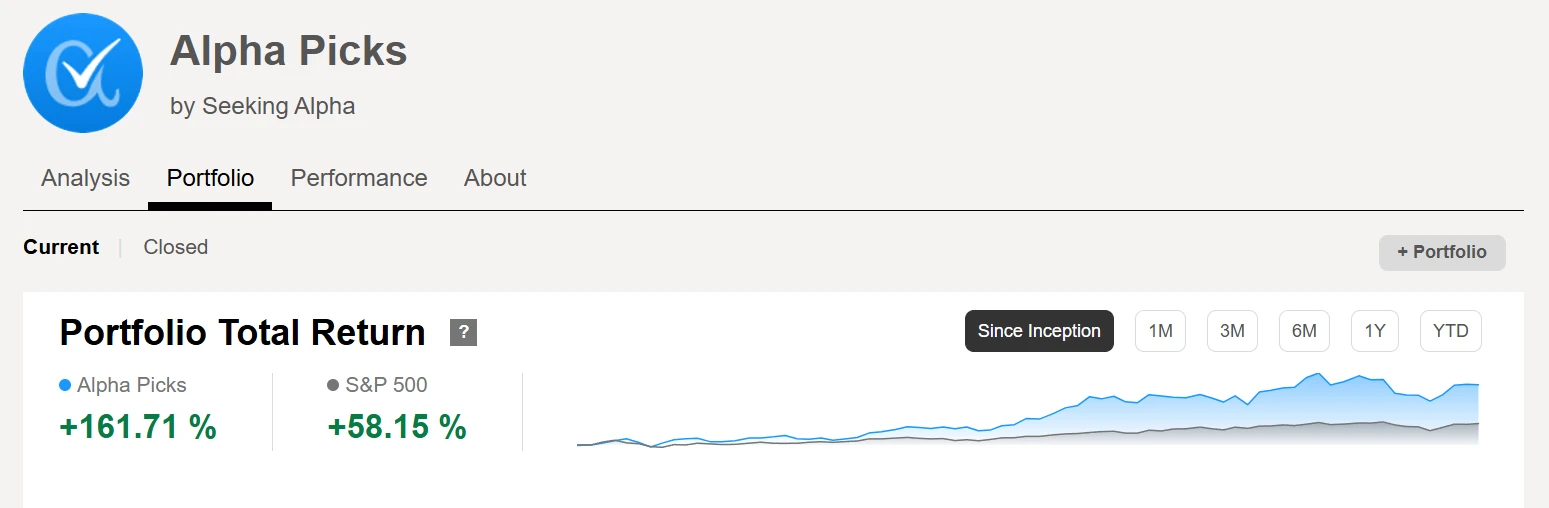Viewport: 1549px width, 508px height.
Task: Open the question mark help tooltip
Action: coord(463,333)
